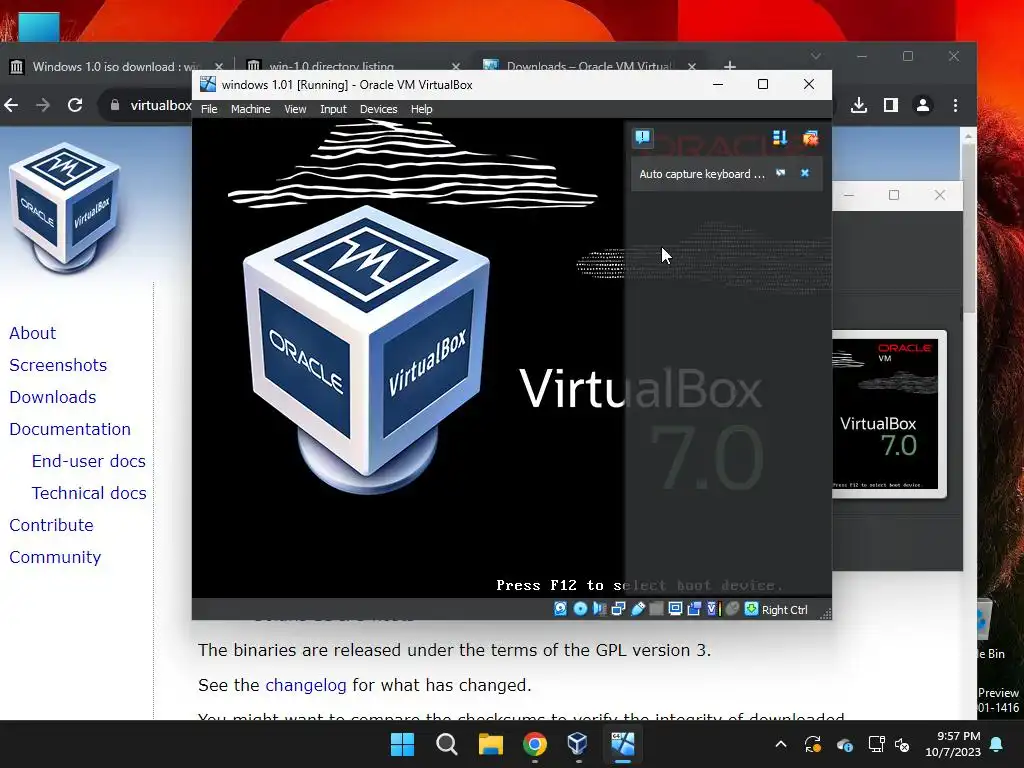This screenshot has height=768, width=1024.
Task: Show hidden system tray icons chevron
Action: tap(781, 744)
